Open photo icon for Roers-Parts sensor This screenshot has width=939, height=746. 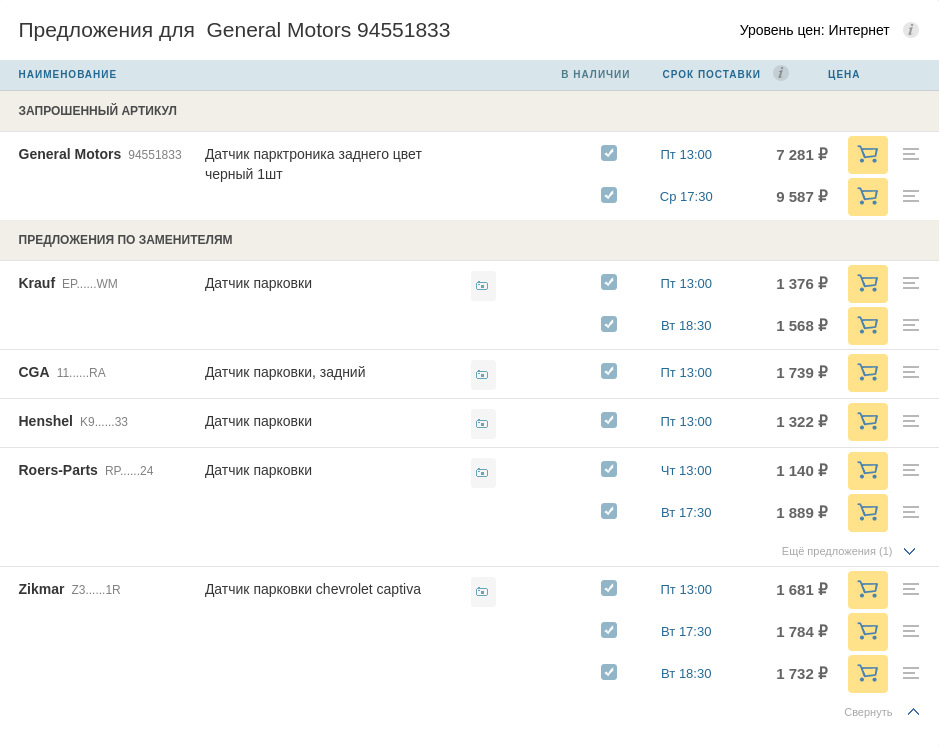tap(483, 473)
